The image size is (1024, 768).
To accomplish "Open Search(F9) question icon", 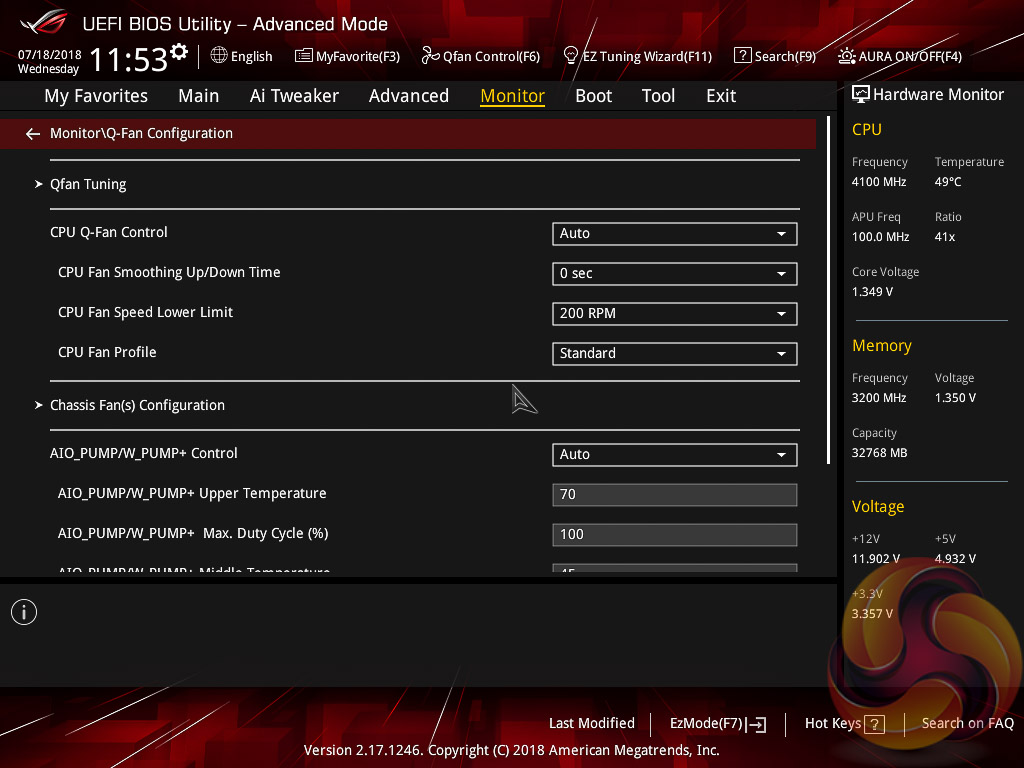I will click(742, 56).
